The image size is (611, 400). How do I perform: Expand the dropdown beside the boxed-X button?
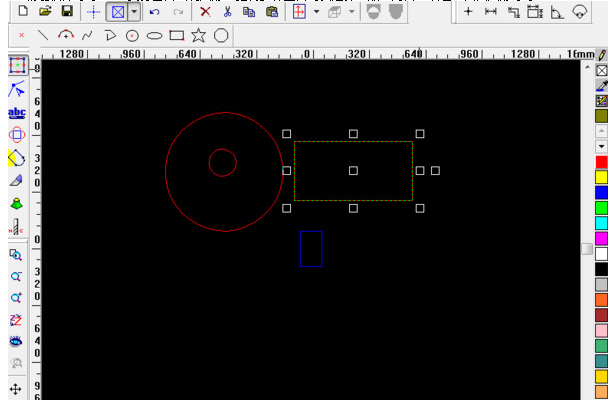point(133,12)
